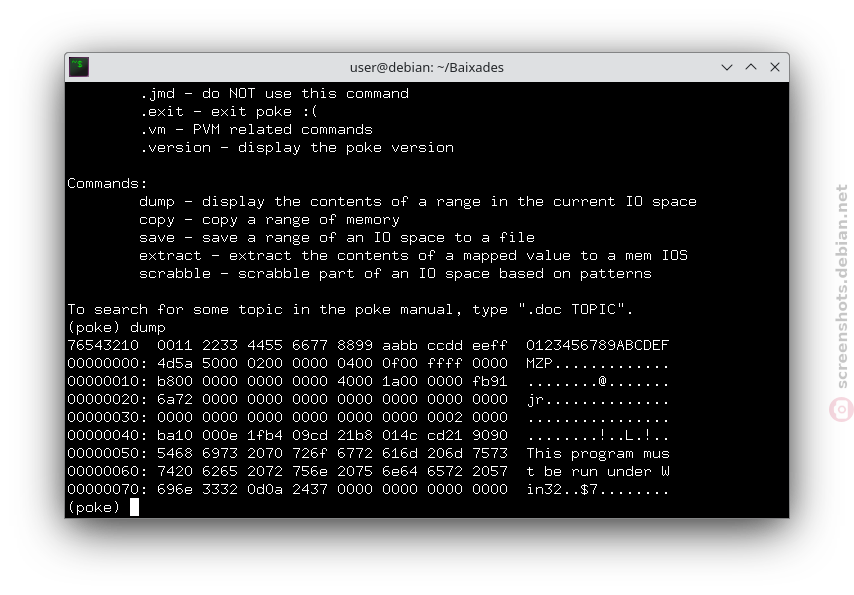Click the '.vm - PVM related commands' line
854x595 pixels.
coord(256,130)
